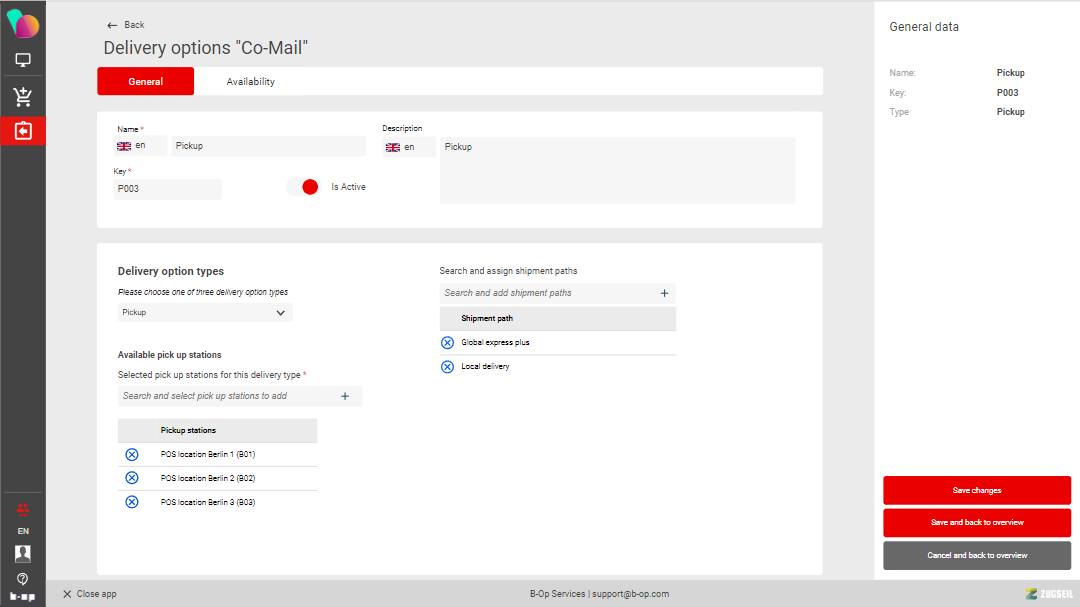The width and height of the screenshot is (1080, 607).
Task: Remove Local delivery shipment path
Action: (447, 367)
